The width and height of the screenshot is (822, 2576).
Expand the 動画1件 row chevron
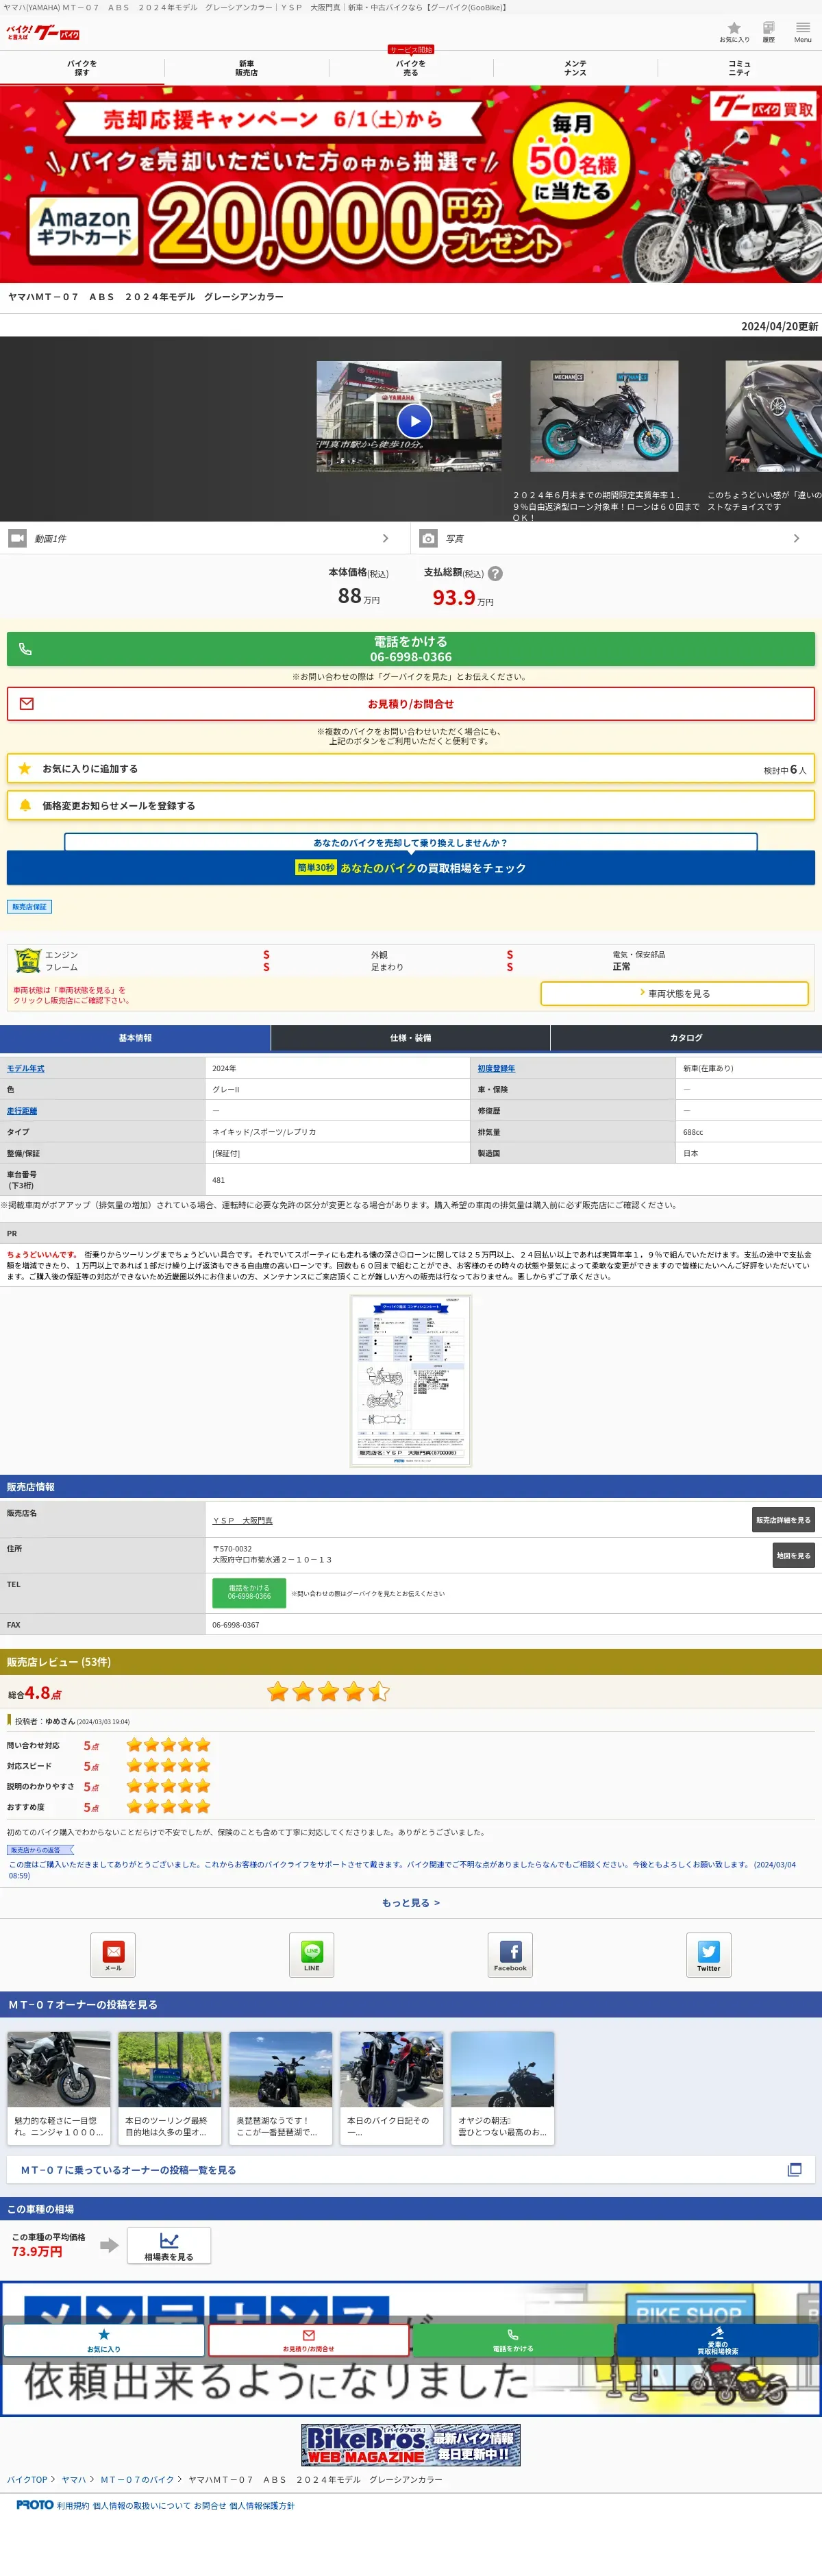pyautogui.click(x=385, y=538)
